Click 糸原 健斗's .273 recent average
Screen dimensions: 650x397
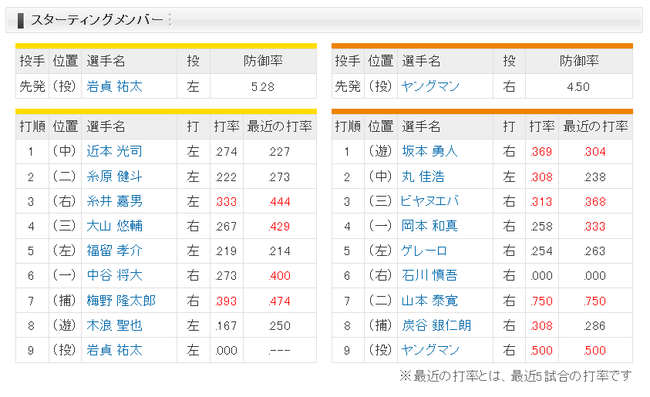click(x=279, y=177)
